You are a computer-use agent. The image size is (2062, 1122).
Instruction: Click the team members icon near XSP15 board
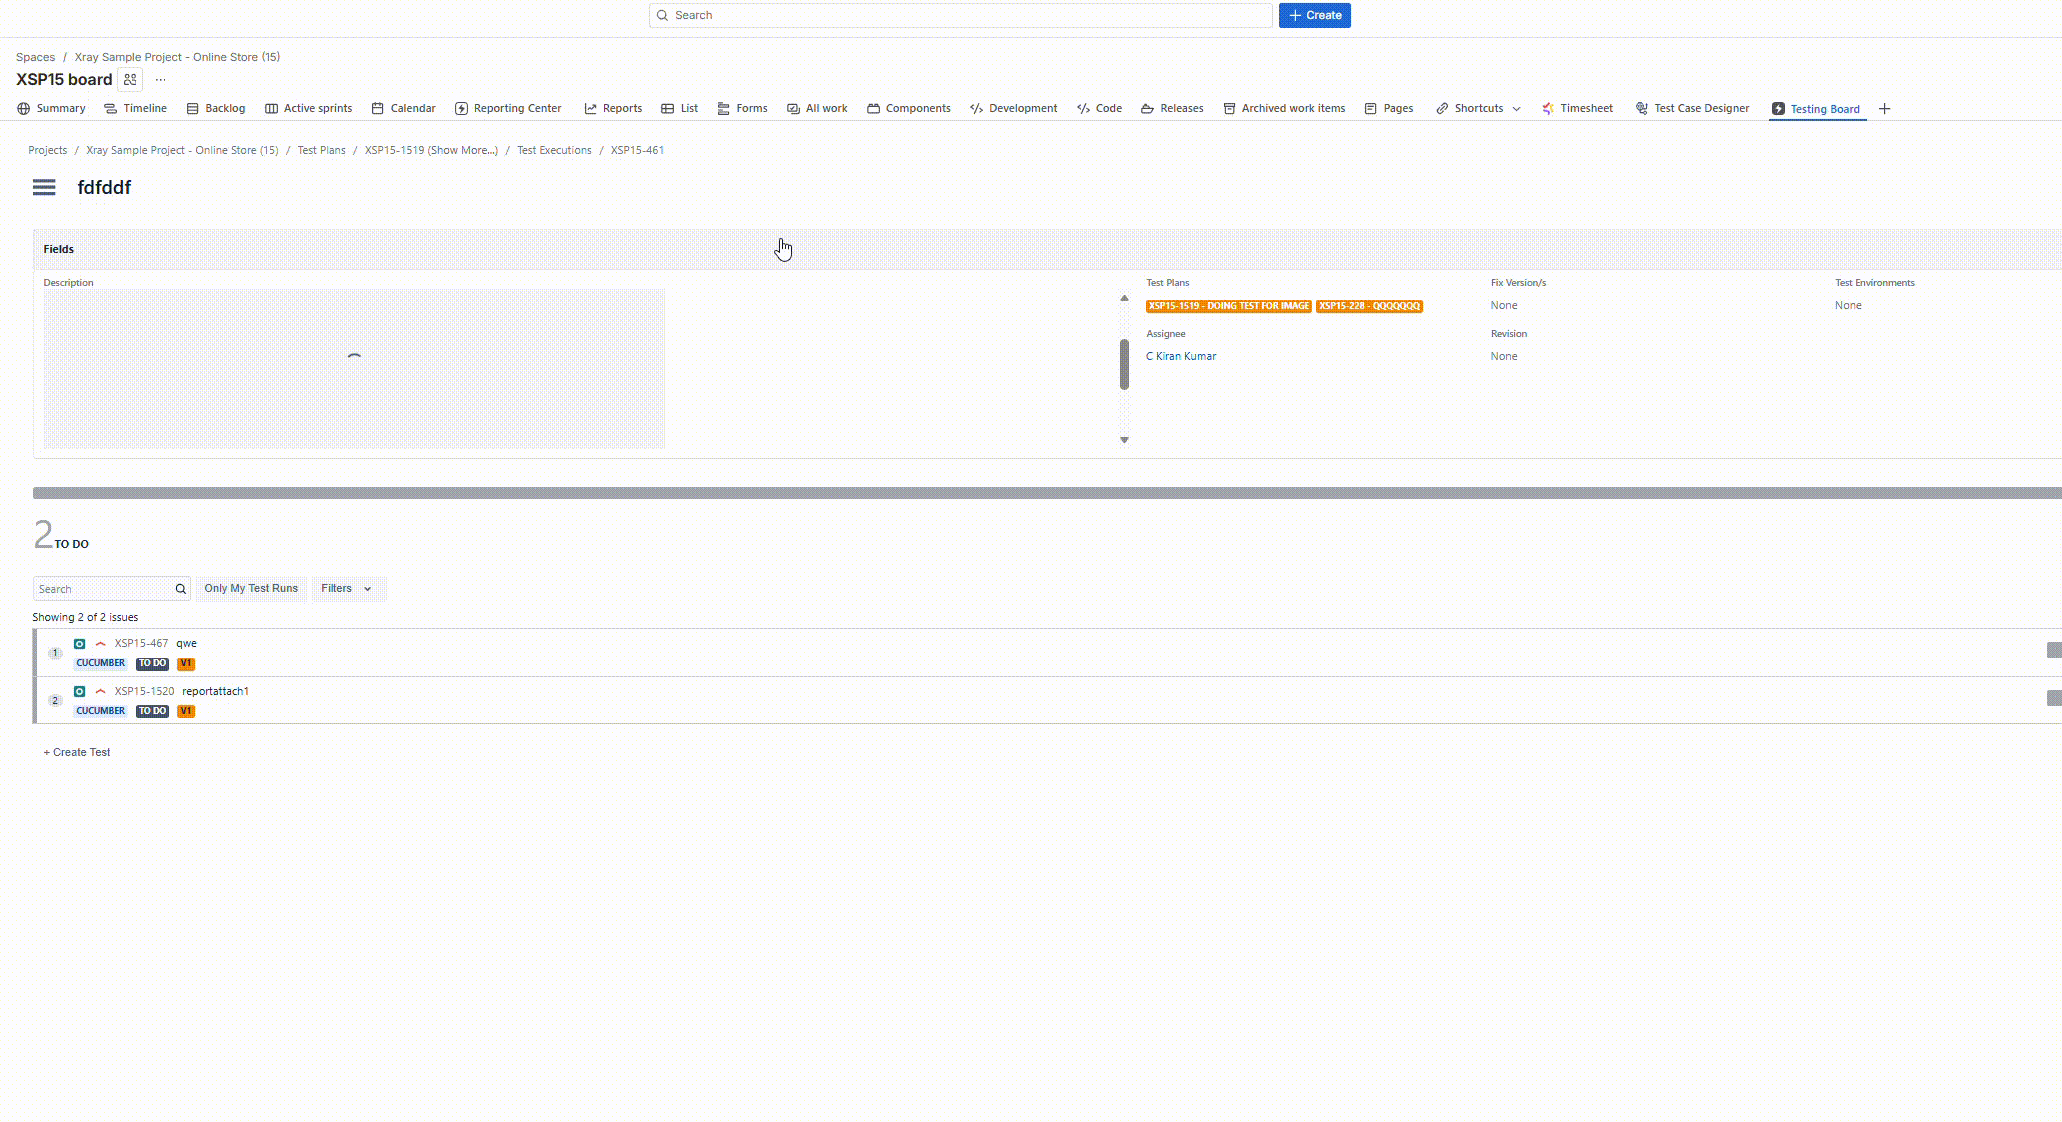pos(130,80)
